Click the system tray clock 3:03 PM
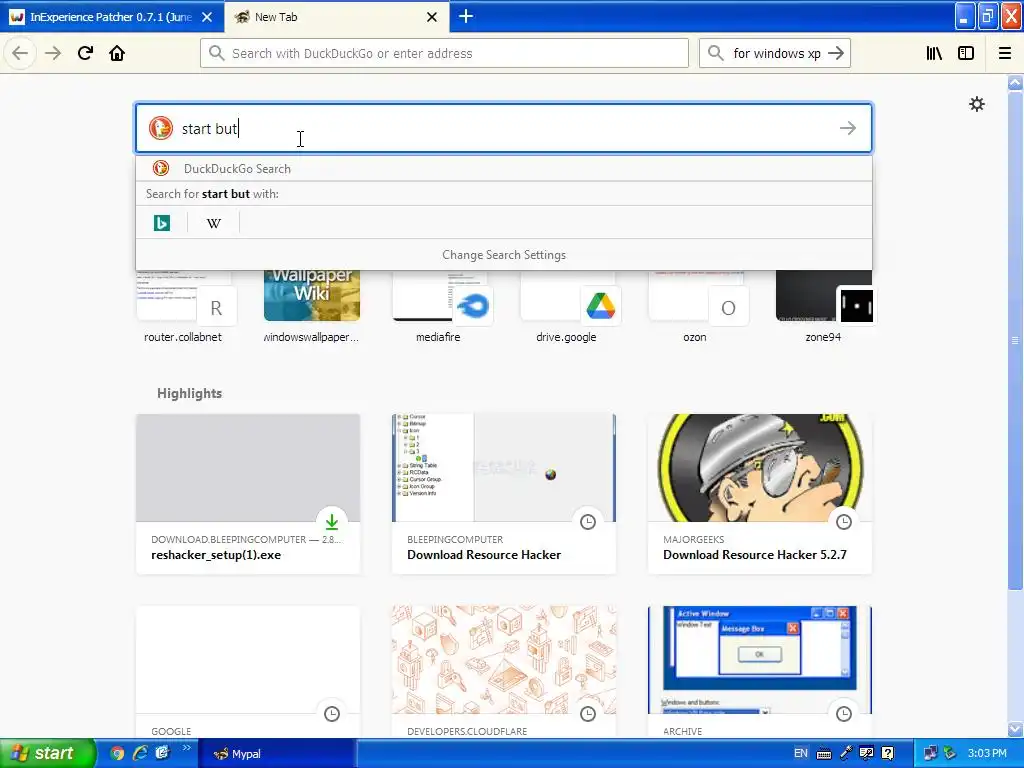Image resolution: width=1024 pixels, height=768 pixels. click(x=987, y=753)
